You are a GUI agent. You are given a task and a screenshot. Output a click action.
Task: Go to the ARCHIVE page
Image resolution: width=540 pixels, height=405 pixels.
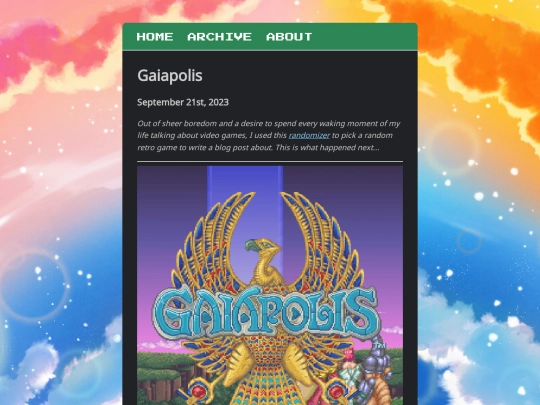pos(219,37)
